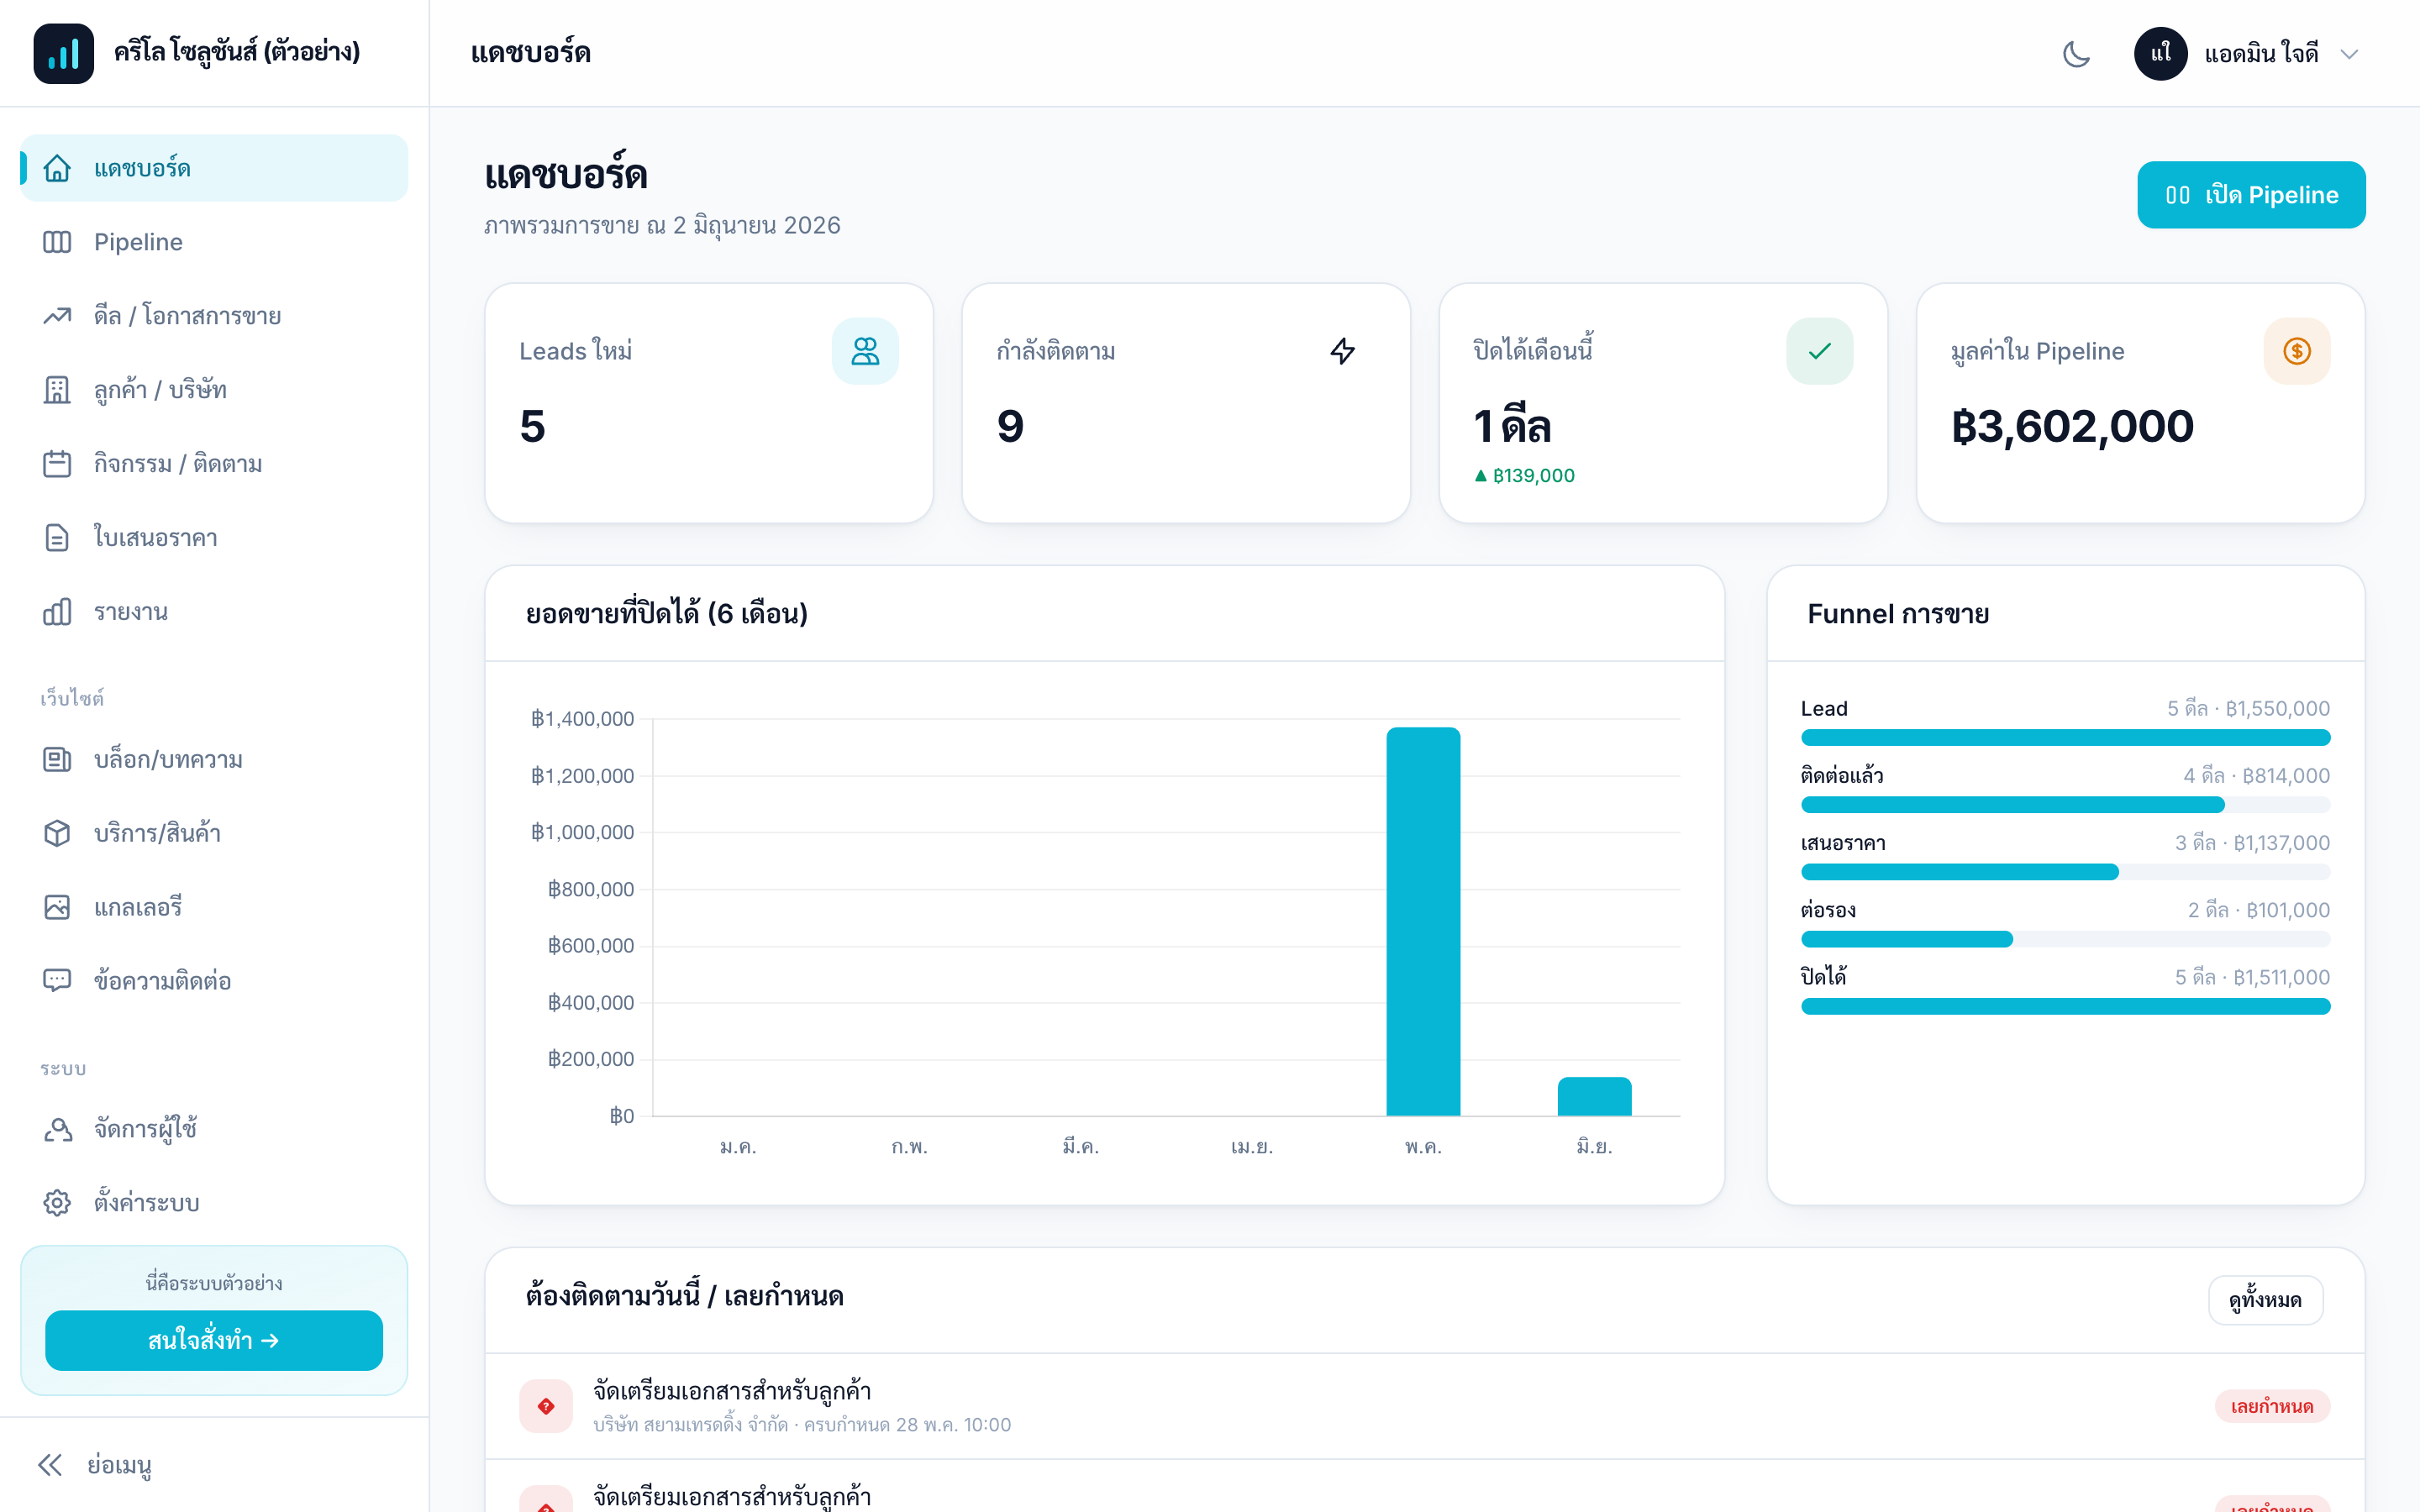Click the แใ user avatar circle
Screen dimensions: 2420x1512
tap(2160, 54)
